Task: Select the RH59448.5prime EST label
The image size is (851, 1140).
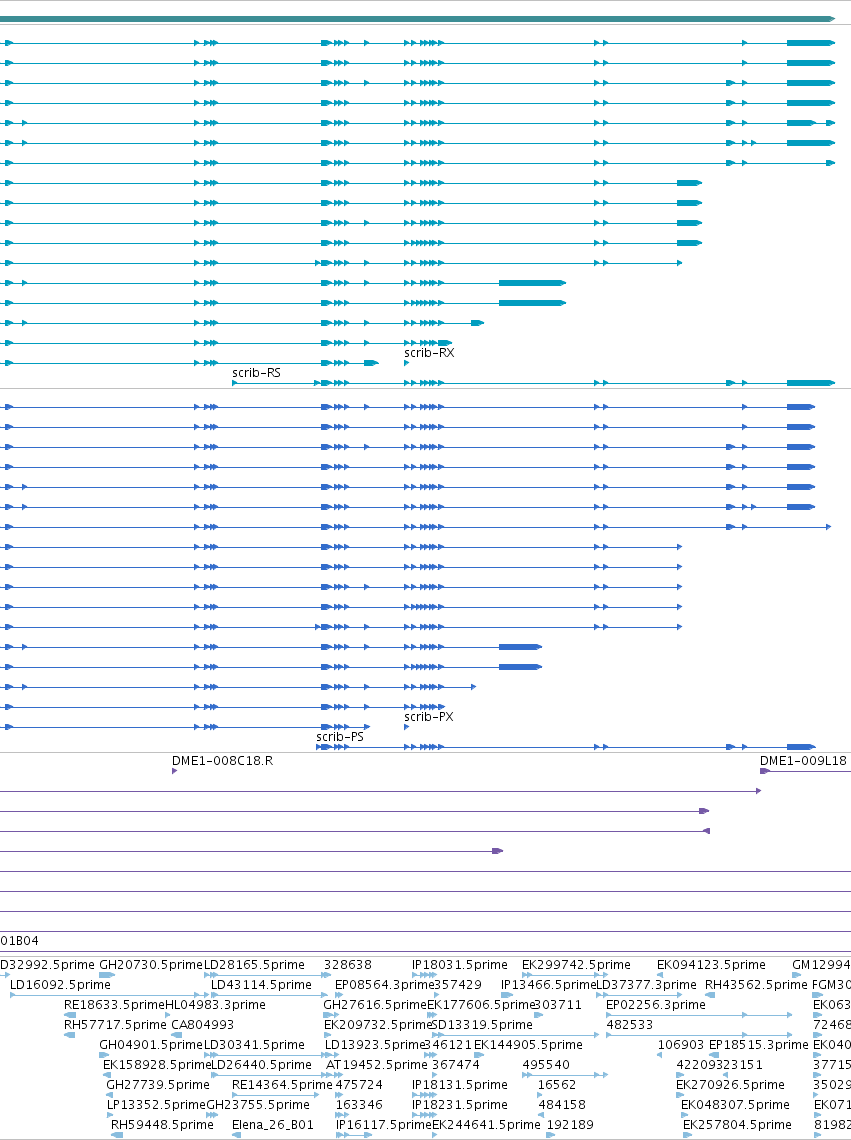Action: pyautogui.click(x=162, y=1125)
